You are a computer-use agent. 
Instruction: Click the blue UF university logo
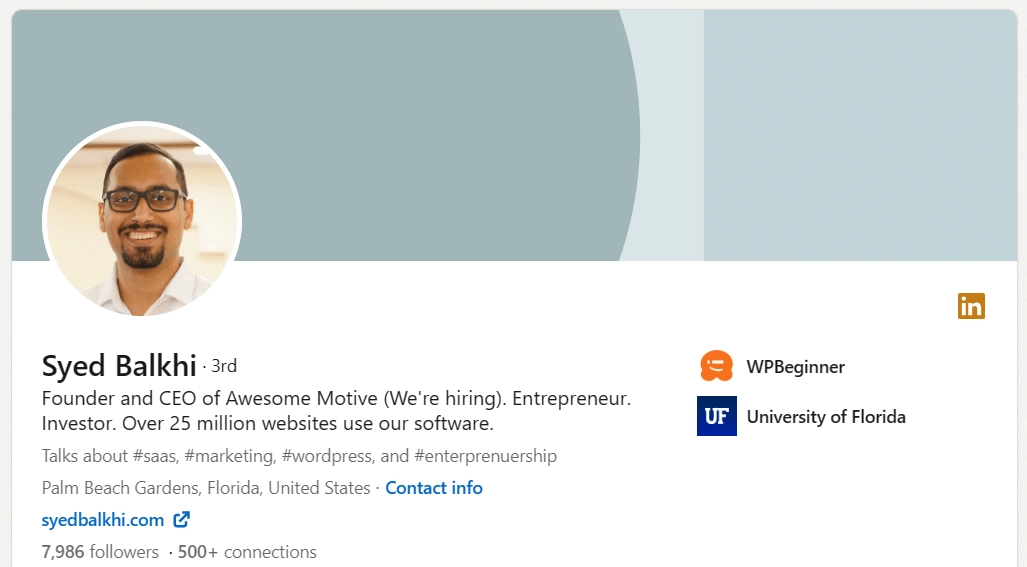(716, 416)
